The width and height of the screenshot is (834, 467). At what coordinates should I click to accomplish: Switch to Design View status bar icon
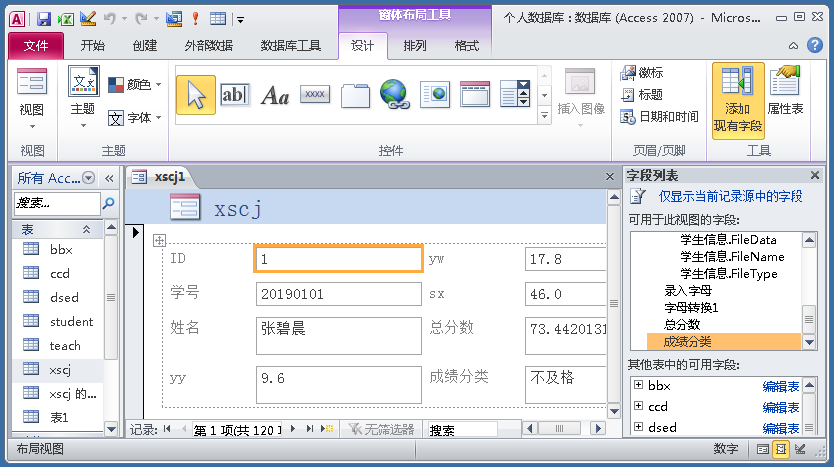(x=799, y=449)
